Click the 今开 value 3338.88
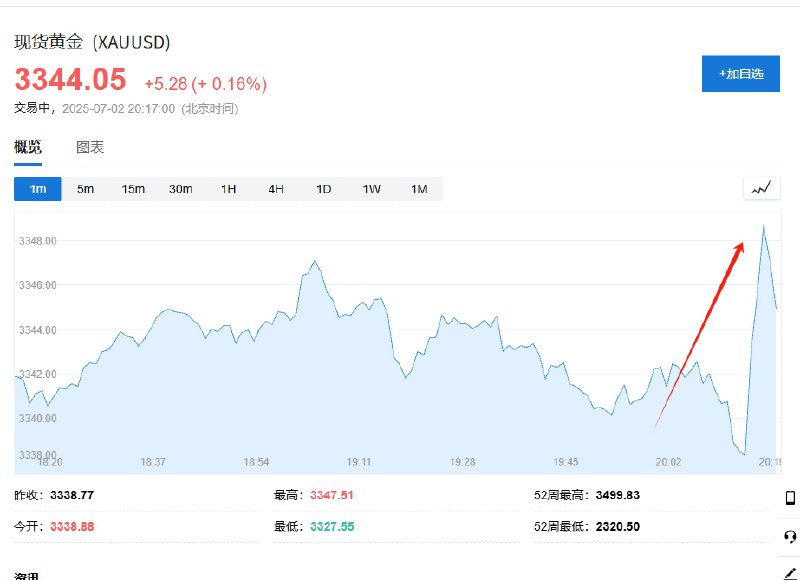The height and width of the screenshot is (580, 800). (x=72, y=526)
